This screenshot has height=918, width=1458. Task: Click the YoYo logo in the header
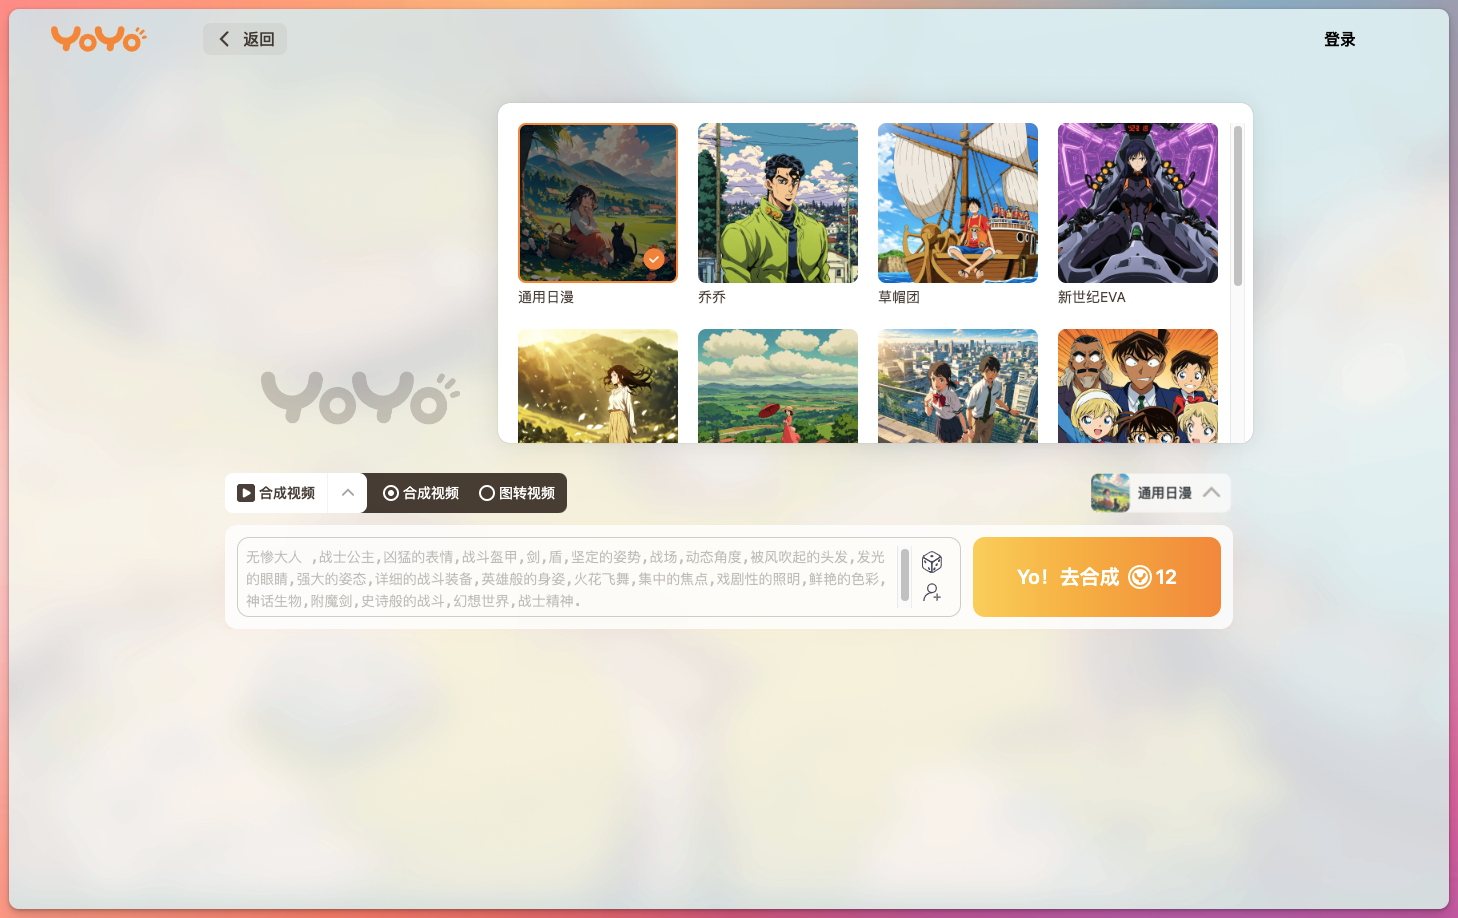point(98,38)
